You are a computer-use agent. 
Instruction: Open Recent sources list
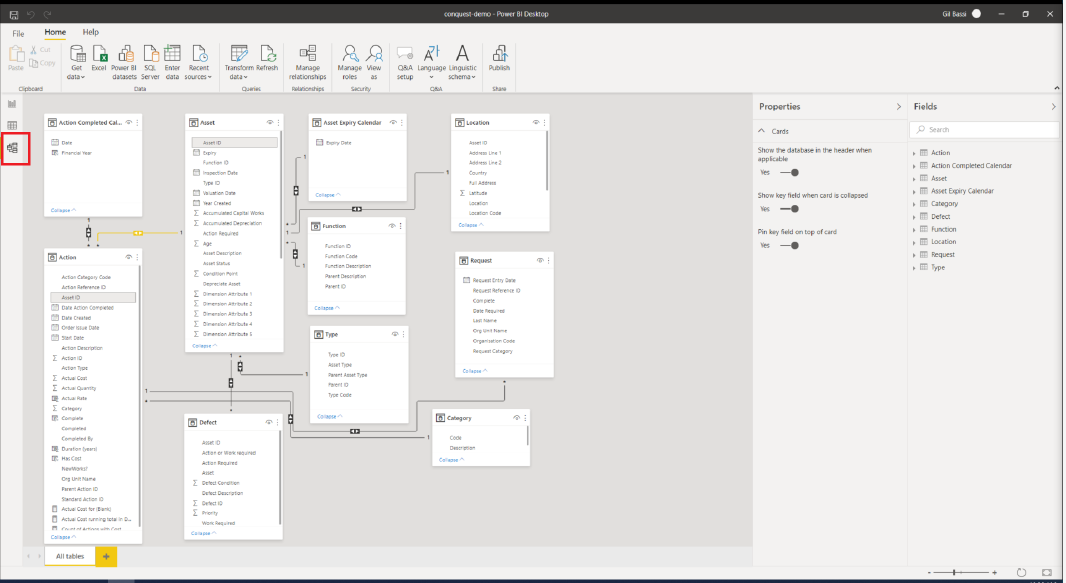pos(199,63)
